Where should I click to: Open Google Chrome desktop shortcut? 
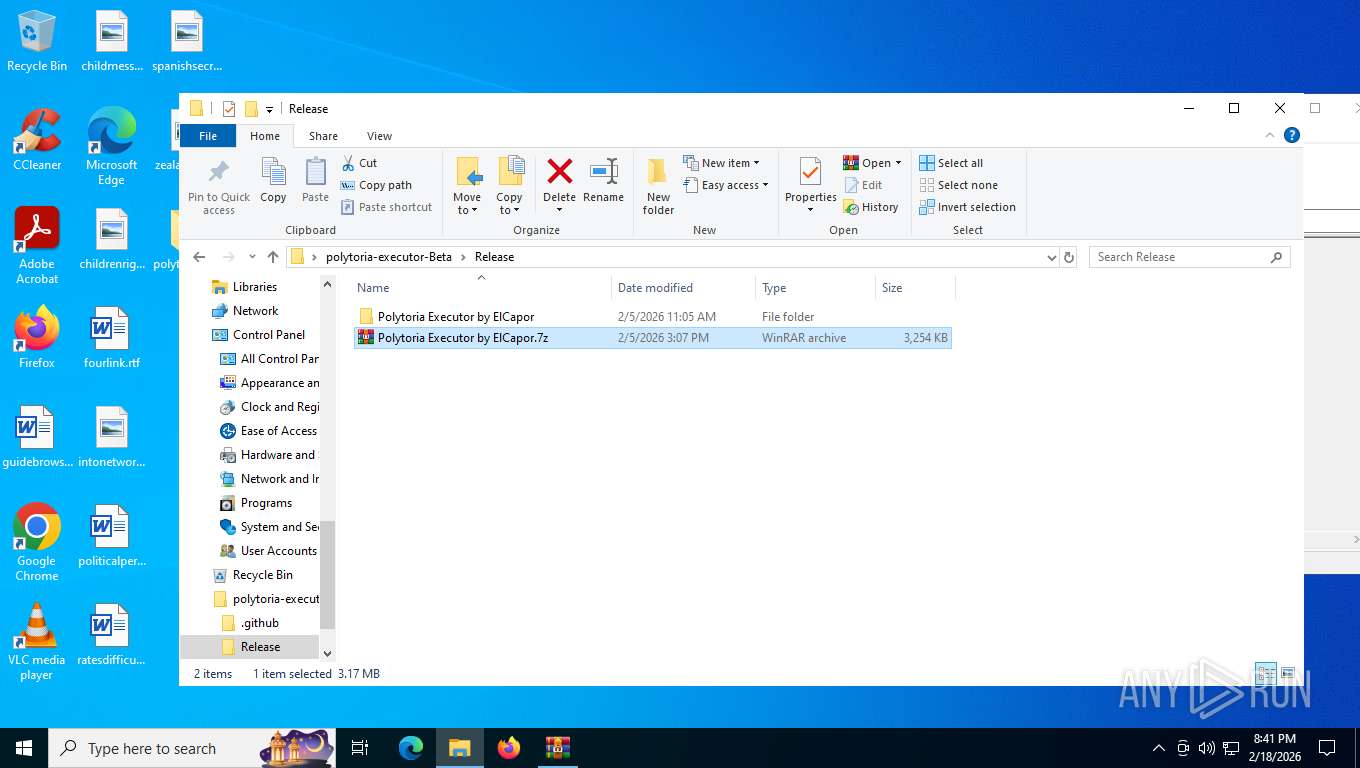[37, 542]
